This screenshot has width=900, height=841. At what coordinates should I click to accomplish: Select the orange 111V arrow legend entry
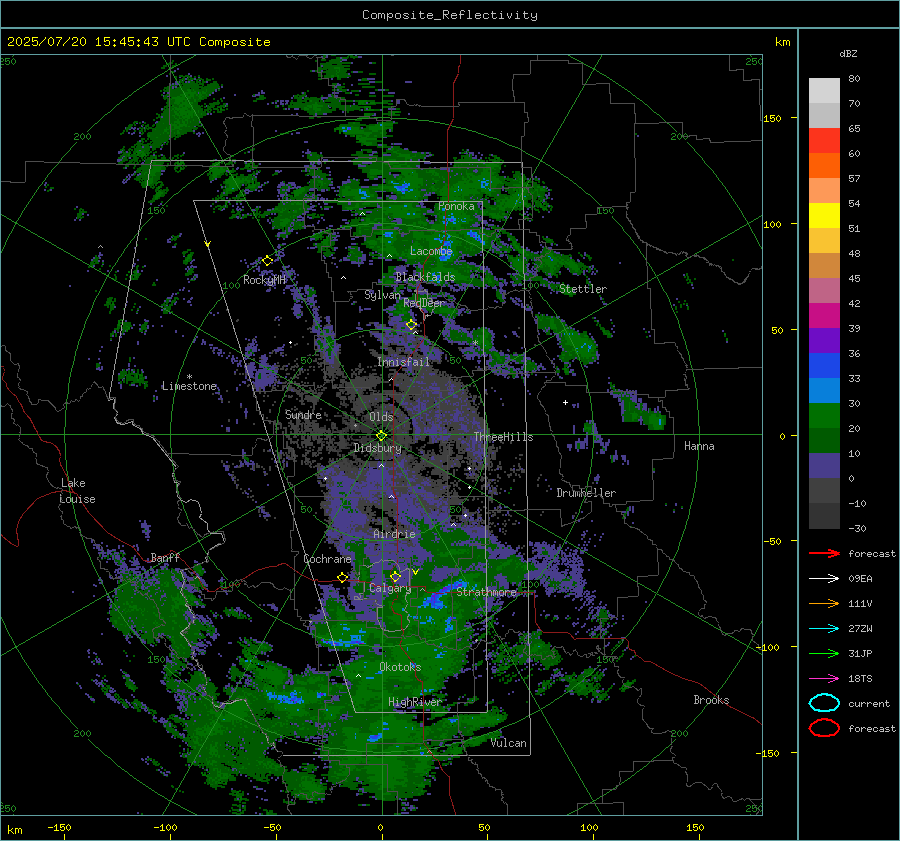click(x=824, y=603)
